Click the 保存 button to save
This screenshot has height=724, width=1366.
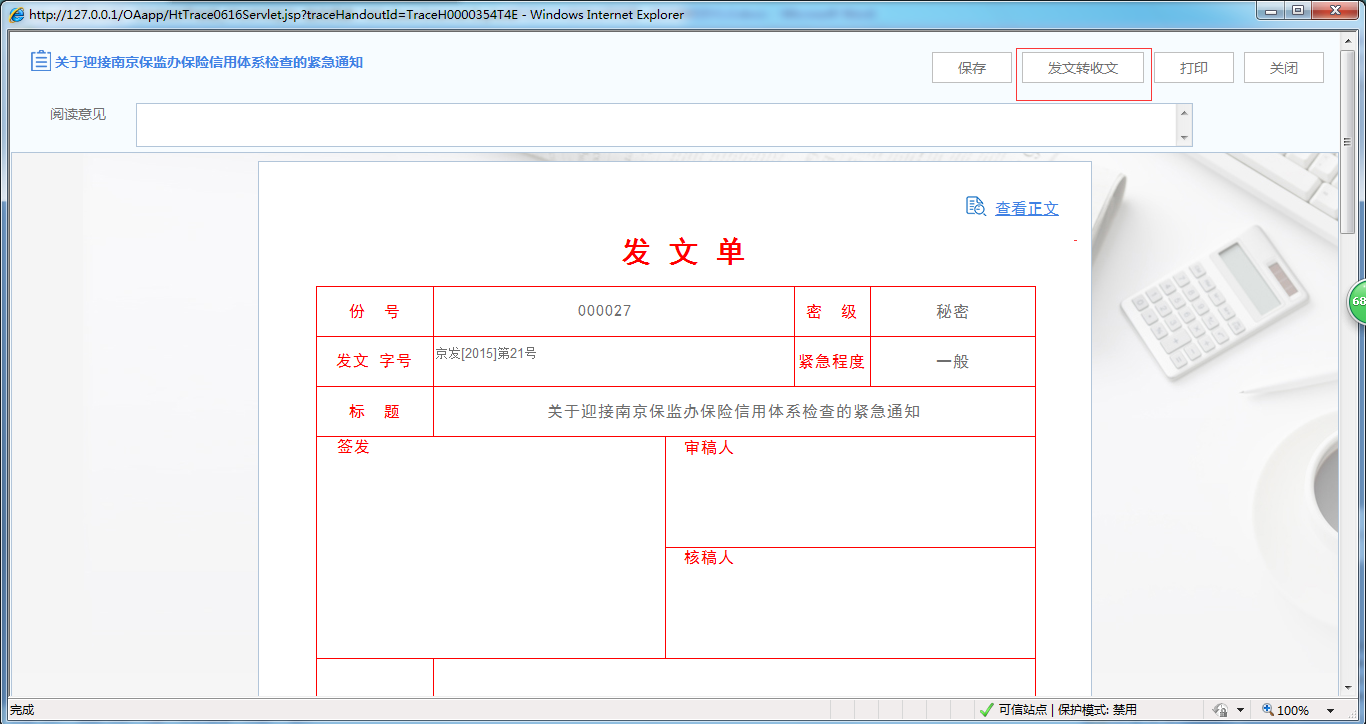pos(972,67)
